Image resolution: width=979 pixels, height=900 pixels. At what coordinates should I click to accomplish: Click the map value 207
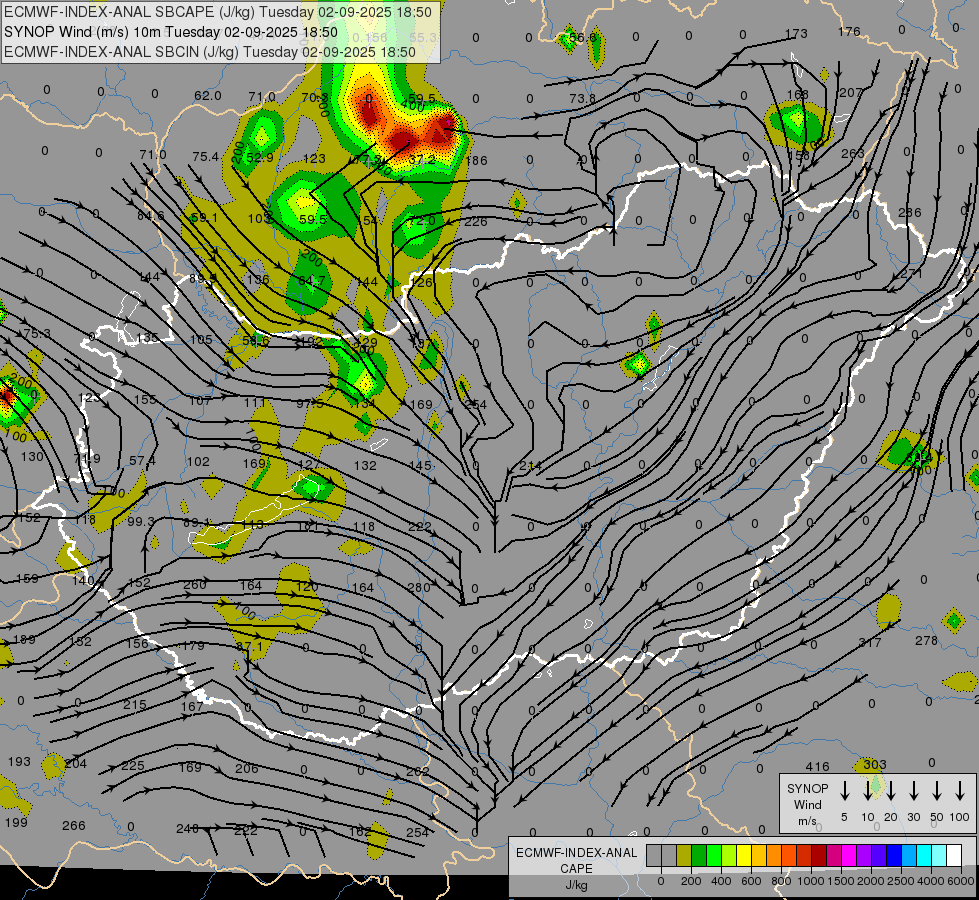[x=850, y=92]
